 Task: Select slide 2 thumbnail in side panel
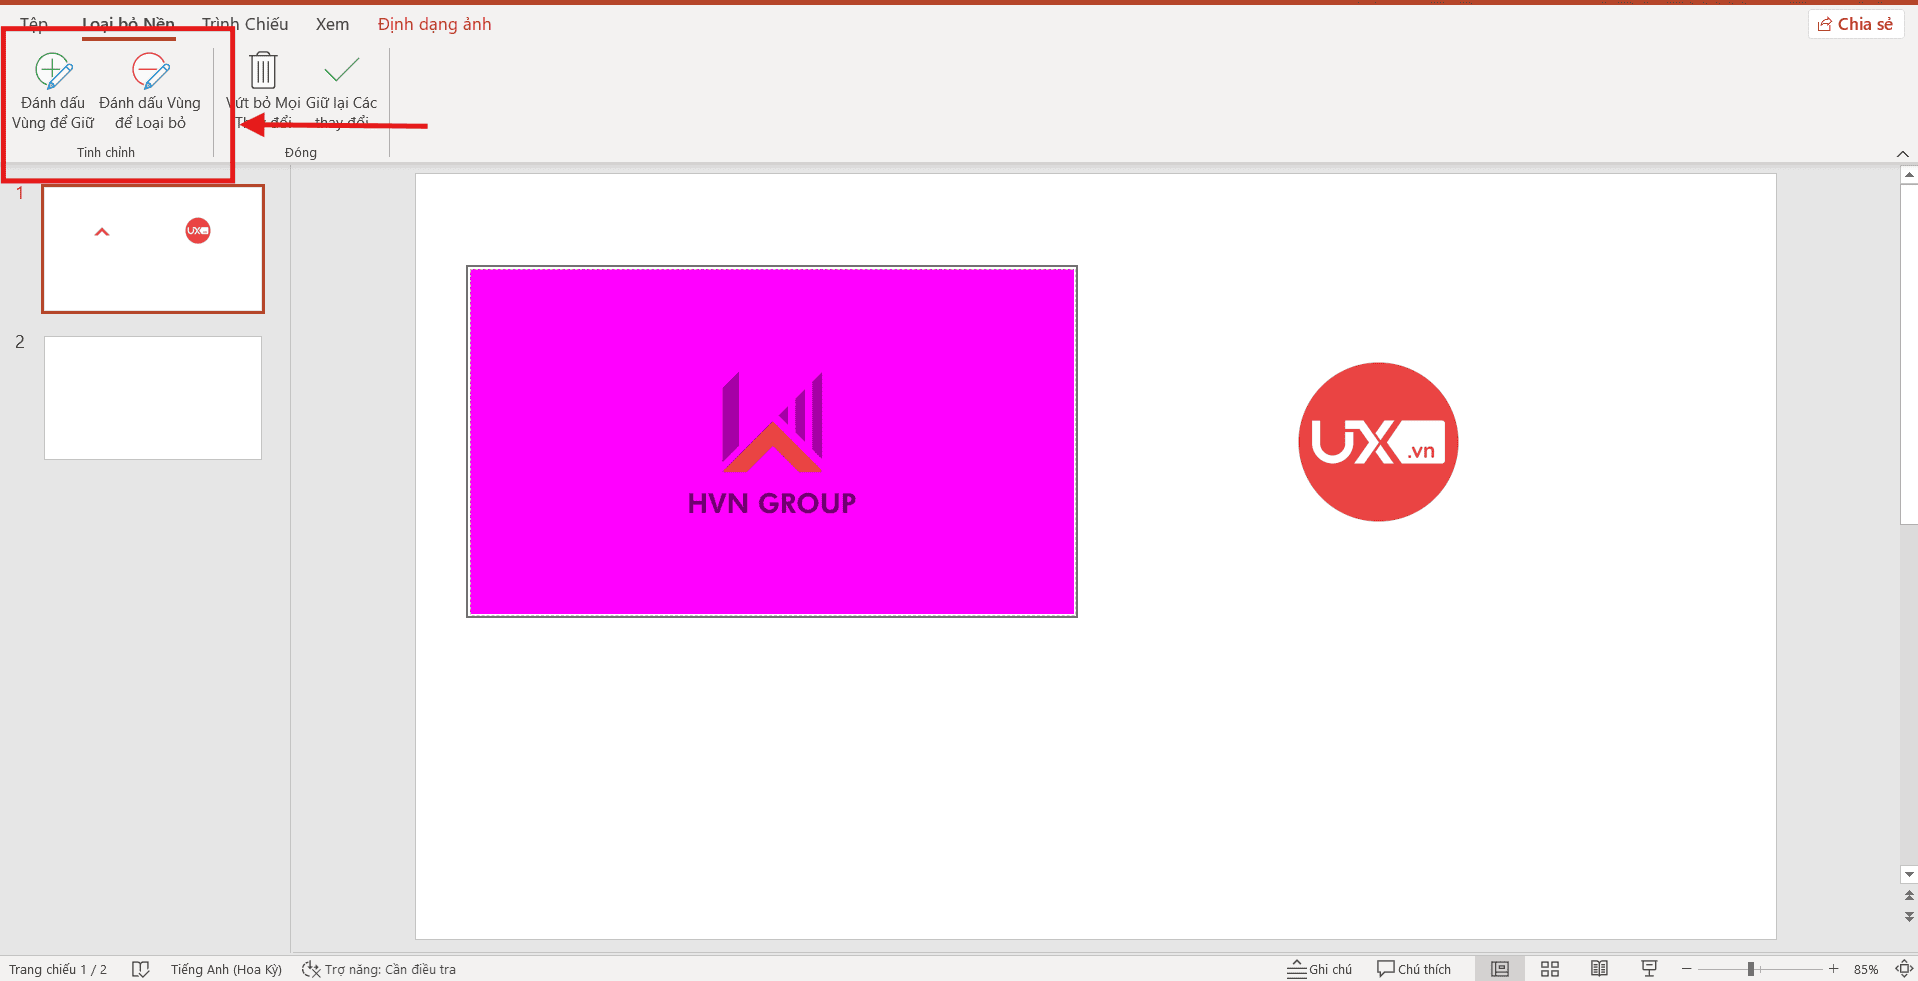point(152,397)
